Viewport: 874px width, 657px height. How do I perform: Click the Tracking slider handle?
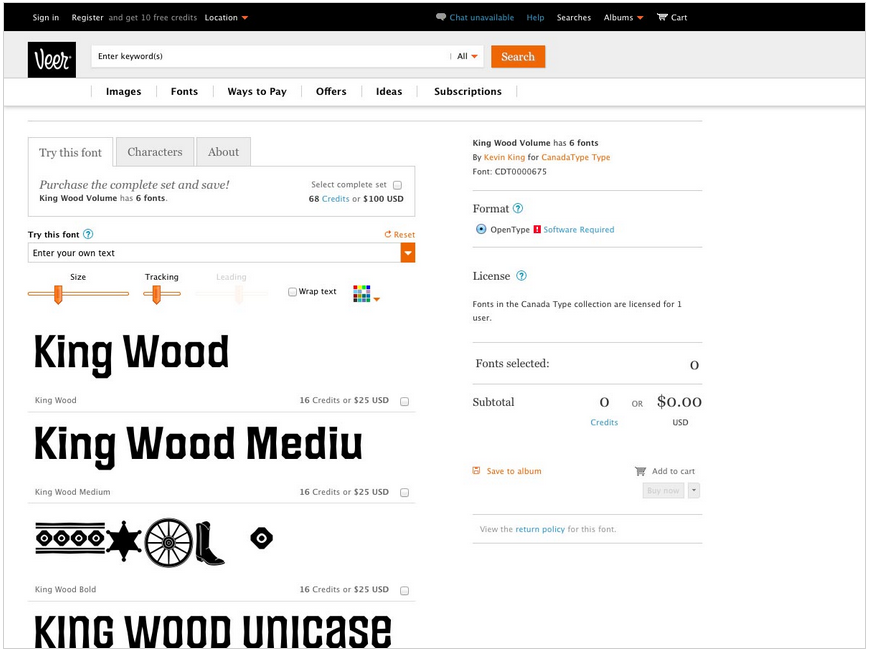[x=157, y=294]
